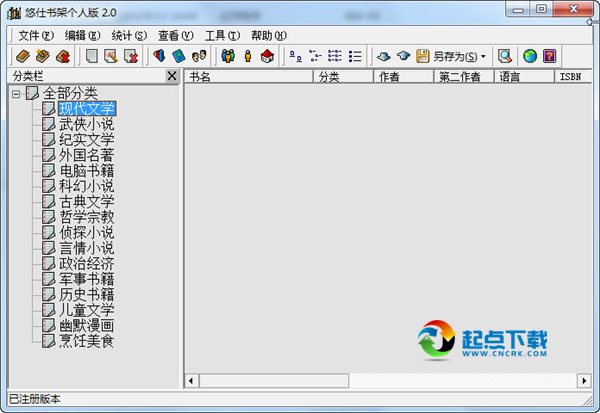This screenshot has height=413, width=600.
Task: Select the 全部分类 root category
Action: pos(70,93)
